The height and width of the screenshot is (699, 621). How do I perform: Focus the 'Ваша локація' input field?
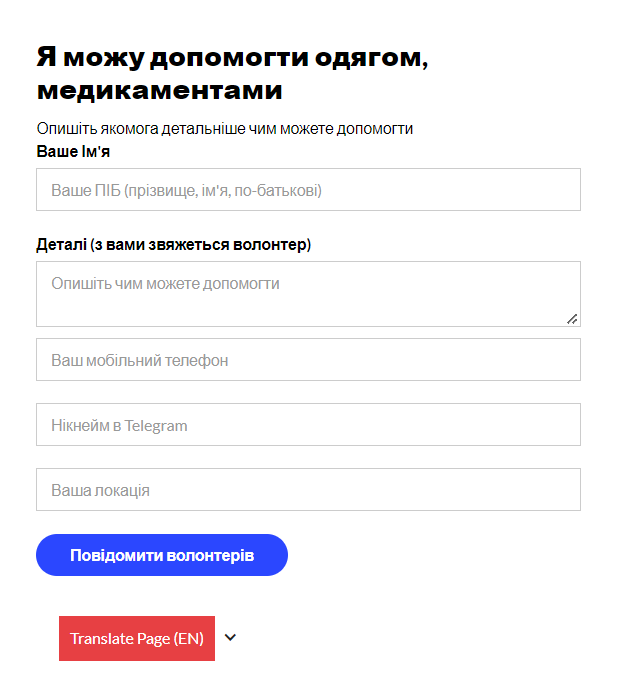[x=308, y=490]
